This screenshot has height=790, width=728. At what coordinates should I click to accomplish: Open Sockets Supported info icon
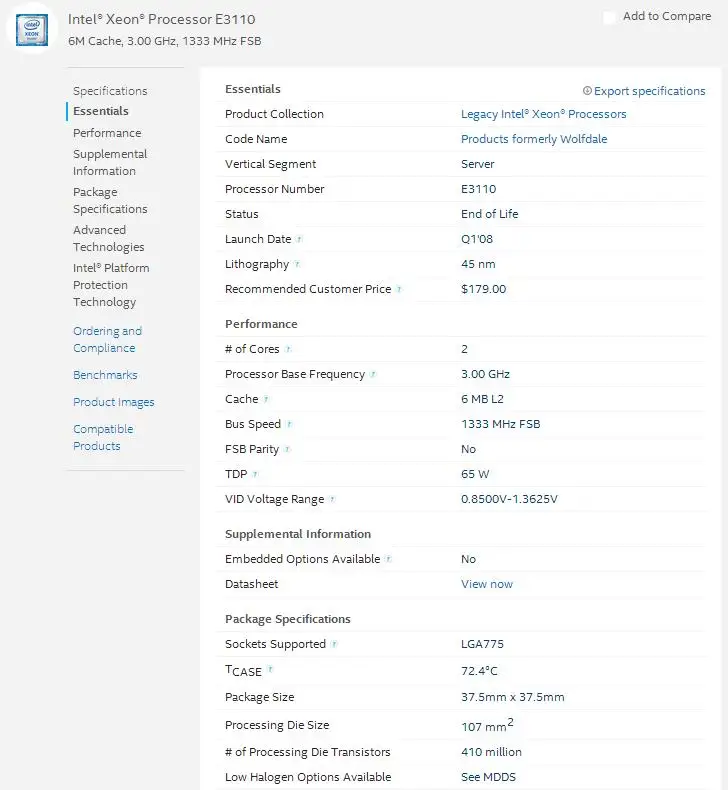334,644
